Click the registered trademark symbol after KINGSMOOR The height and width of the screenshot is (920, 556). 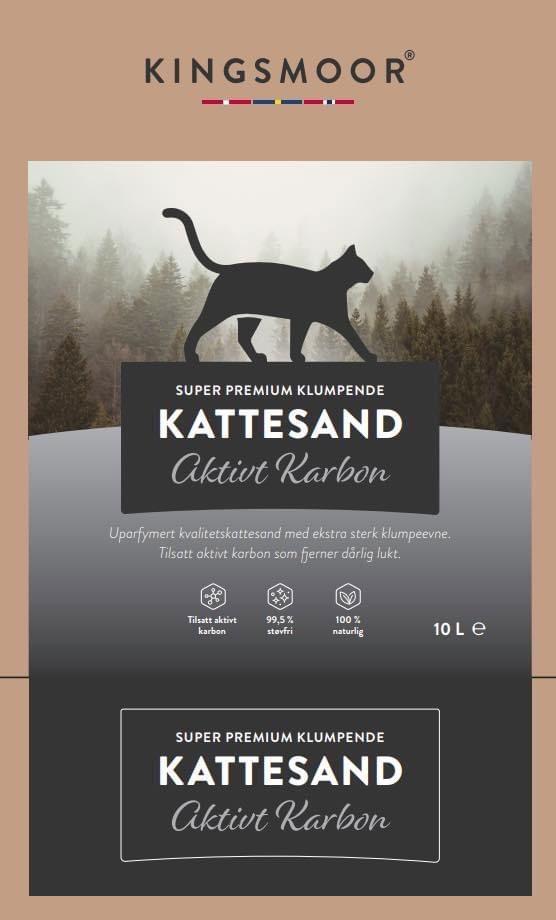click(409, 55)
